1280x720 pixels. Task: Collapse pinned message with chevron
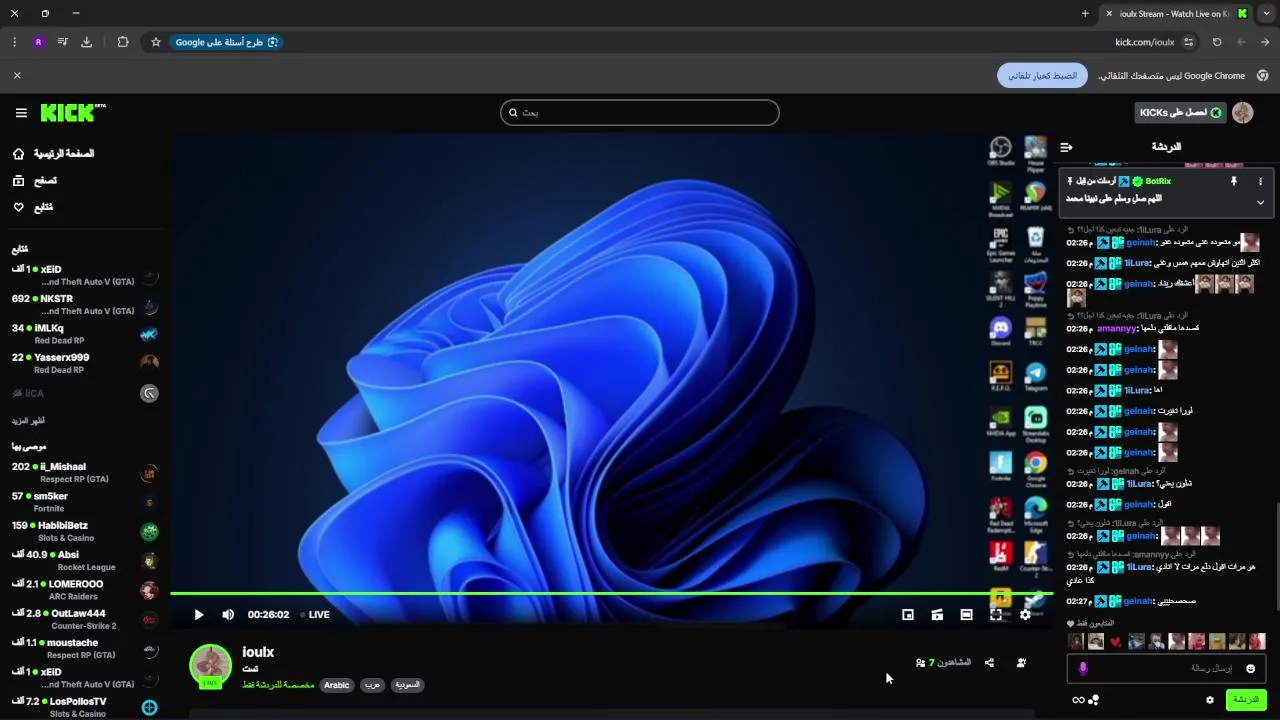[x=1260, y=202]
